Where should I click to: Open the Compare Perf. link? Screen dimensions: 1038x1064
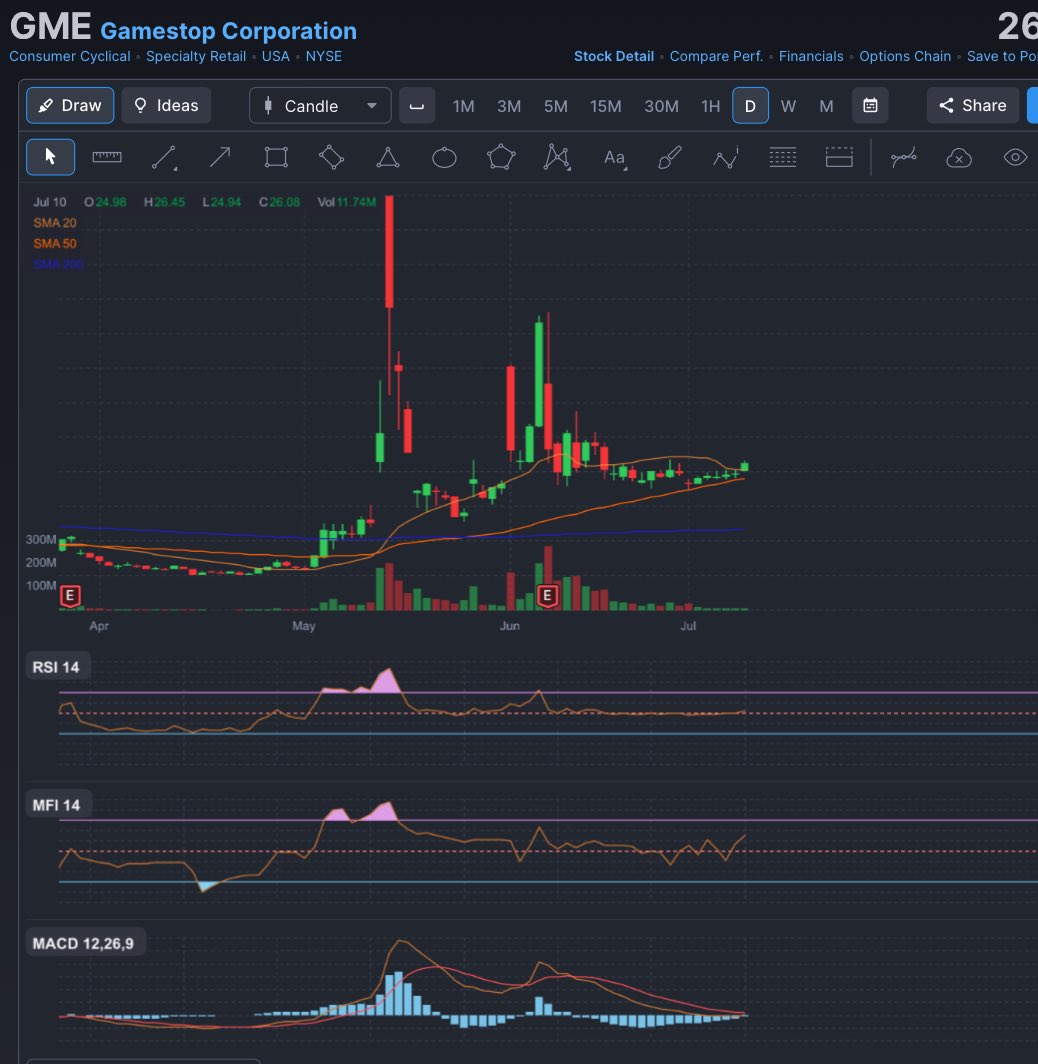click(716, 56)
